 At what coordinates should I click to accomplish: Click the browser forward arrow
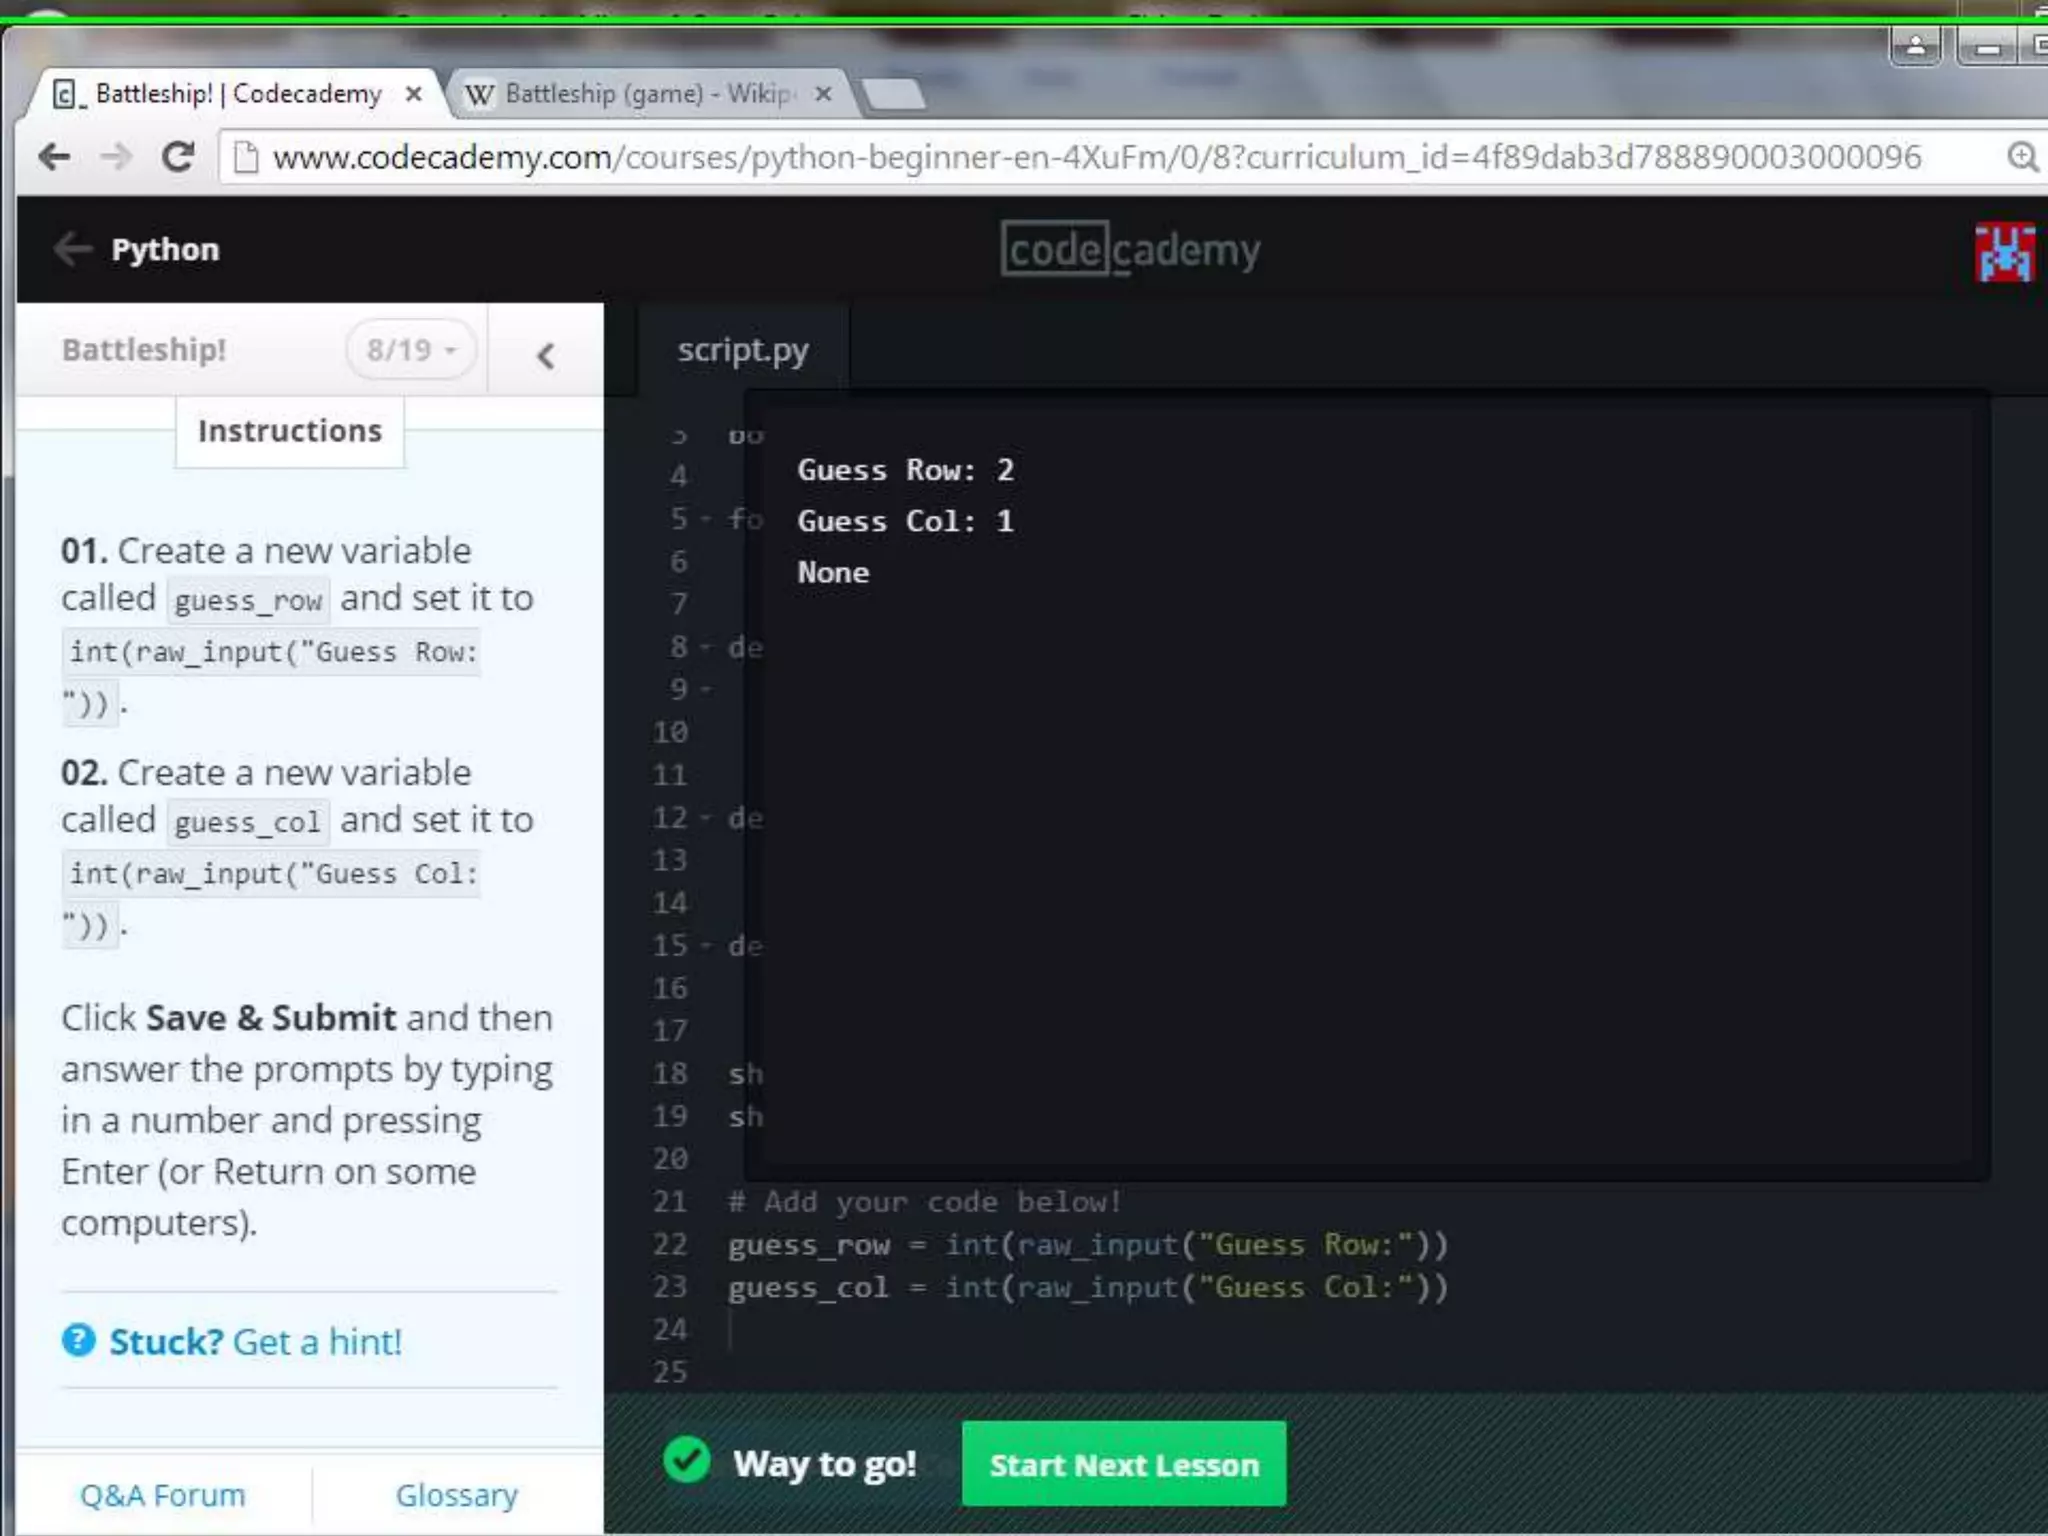(x=116, y=157)
